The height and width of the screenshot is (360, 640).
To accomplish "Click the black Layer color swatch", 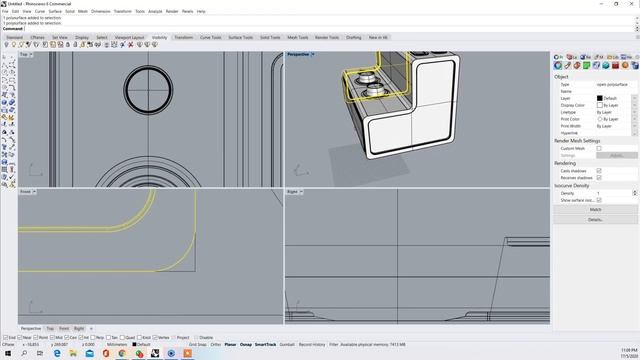I will [x=600, y=98].
